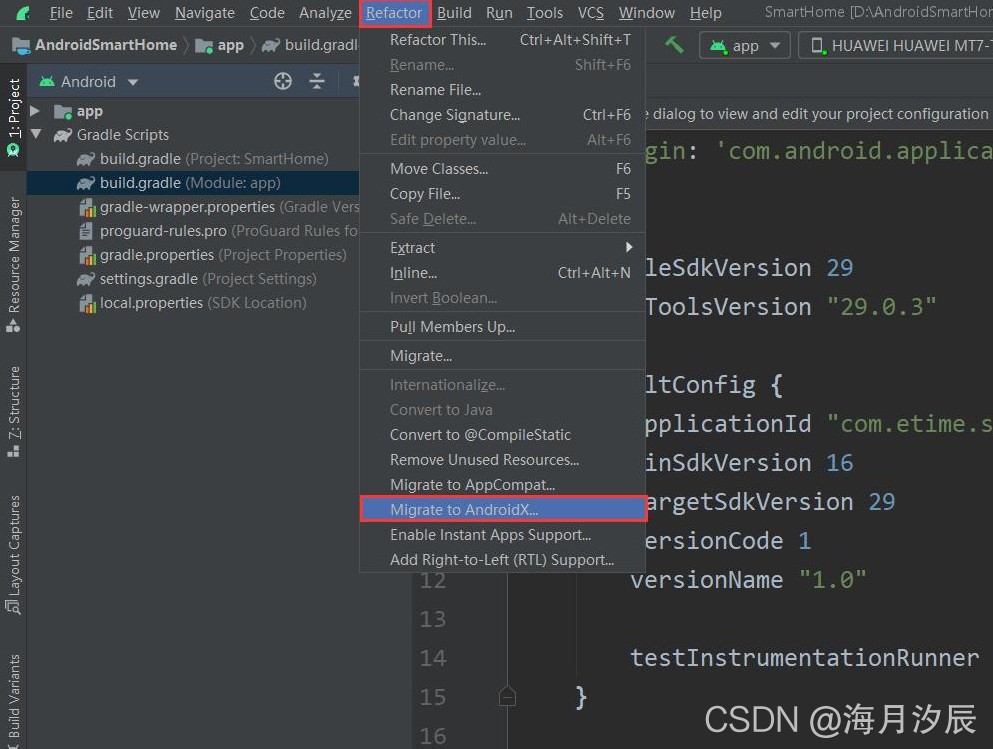
Task: Open the Window menu
Action: click(x=647, y=13)
